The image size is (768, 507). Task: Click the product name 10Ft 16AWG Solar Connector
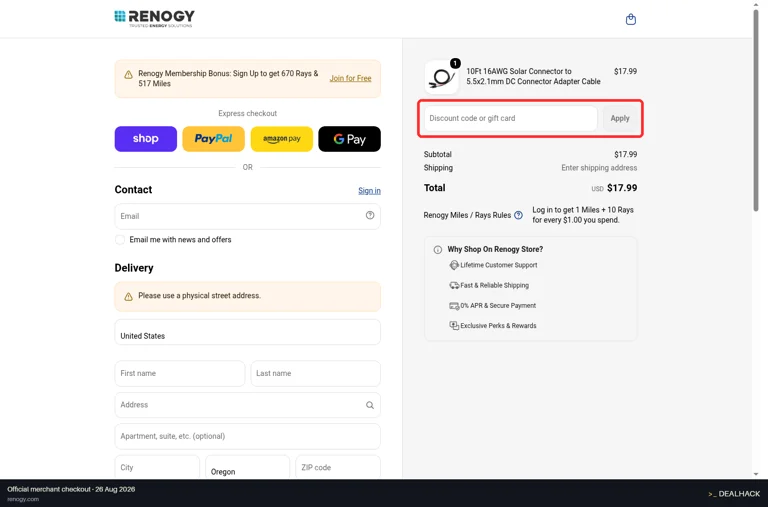pyautogui.click(x=533, y=76)
